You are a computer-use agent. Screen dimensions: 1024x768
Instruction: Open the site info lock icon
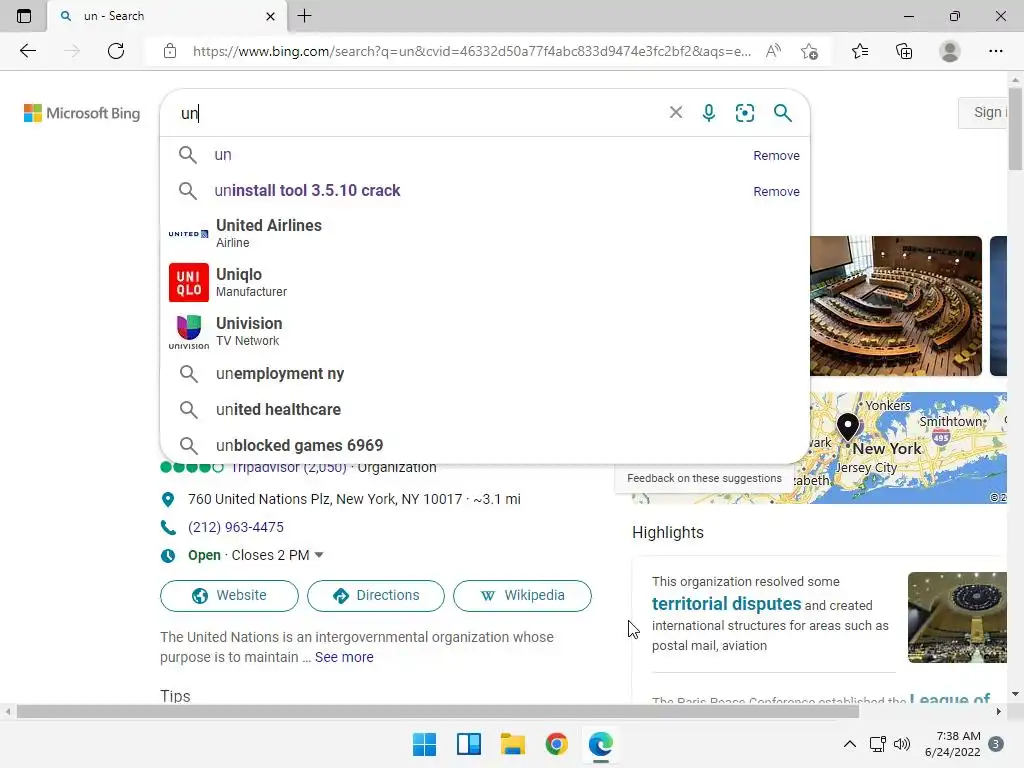point(170,51)
